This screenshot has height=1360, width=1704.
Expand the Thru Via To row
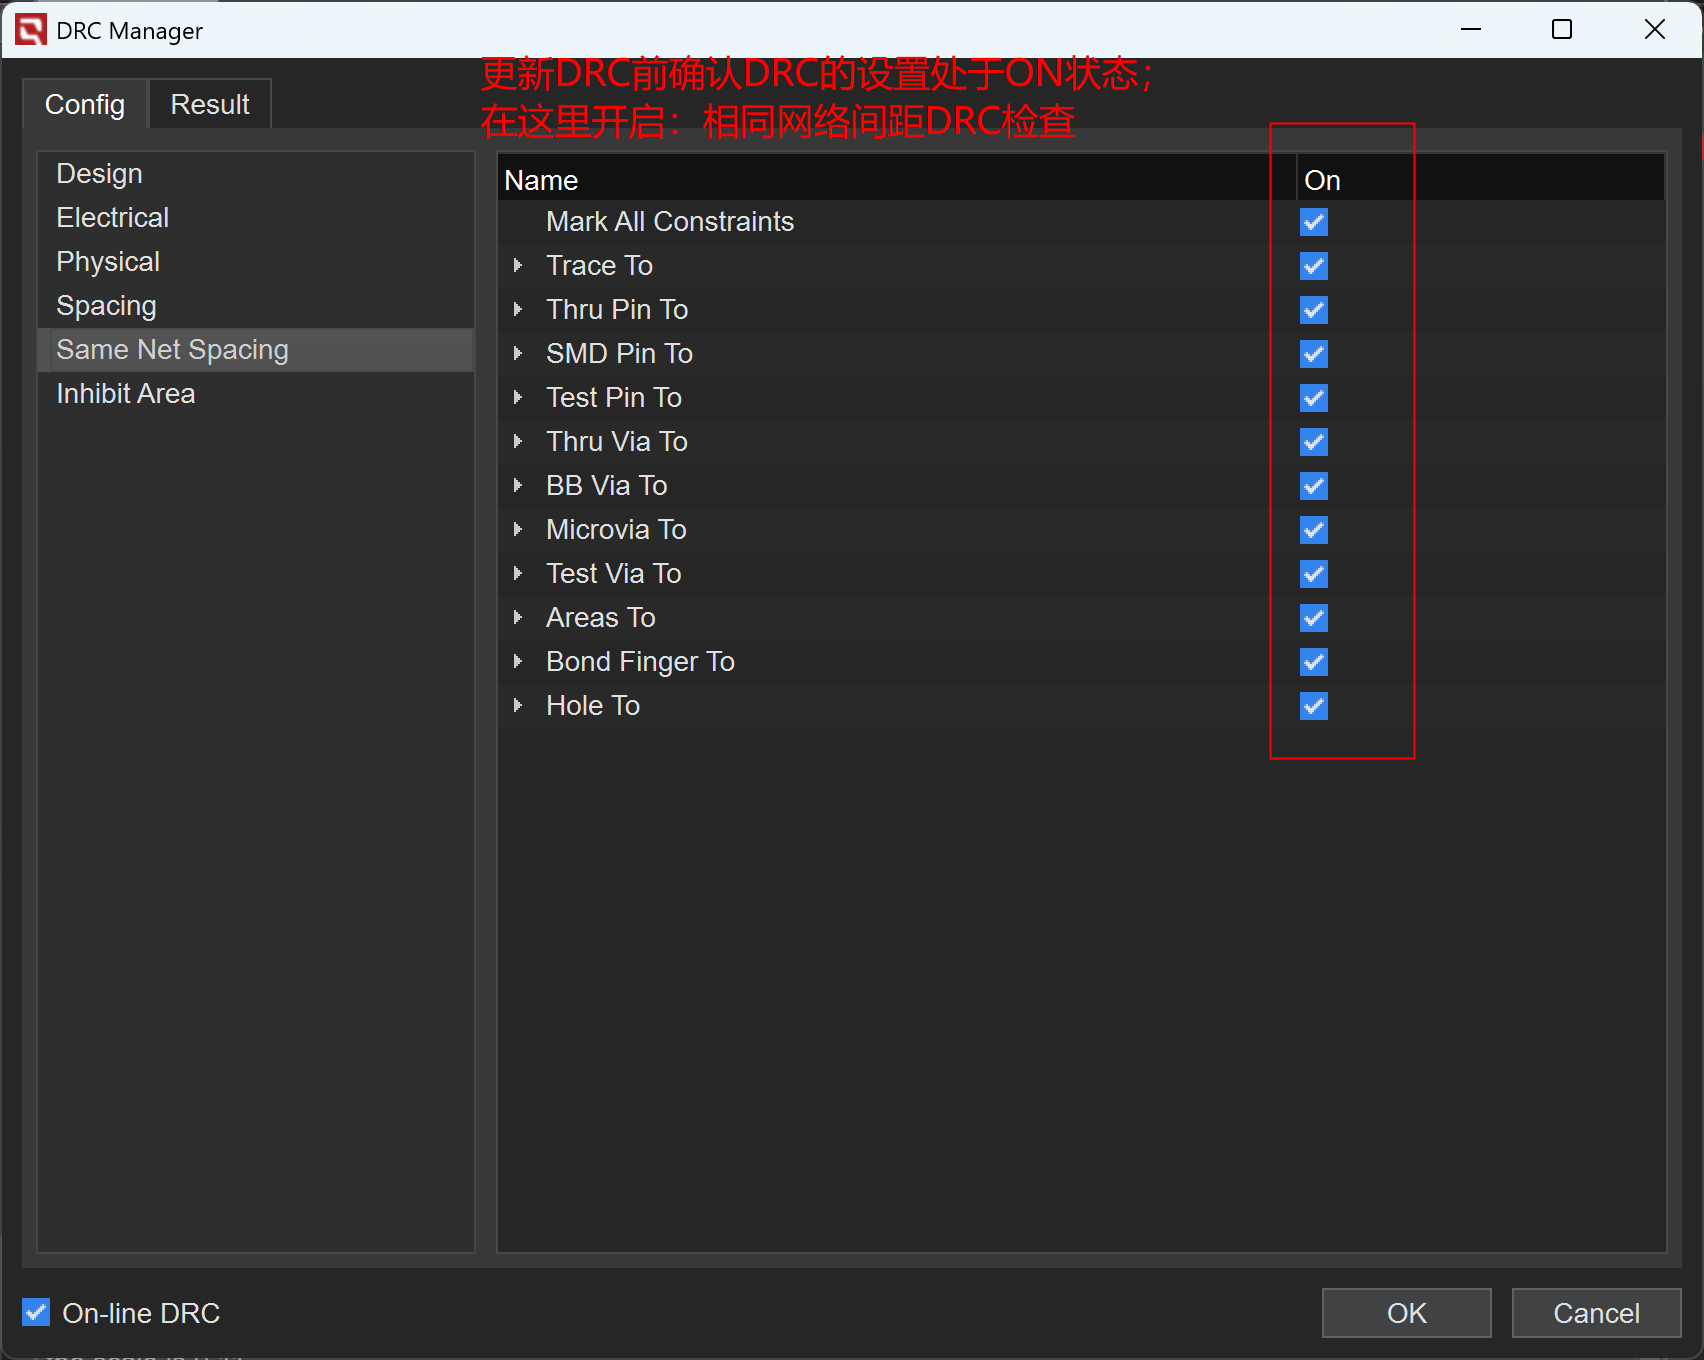click(518, 442)
